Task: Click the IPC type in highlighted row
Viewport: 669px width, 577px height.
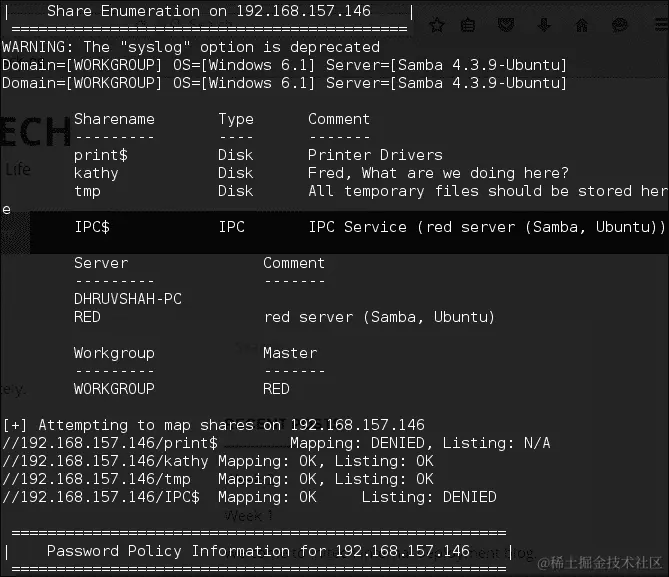Action: click(232, 227)
